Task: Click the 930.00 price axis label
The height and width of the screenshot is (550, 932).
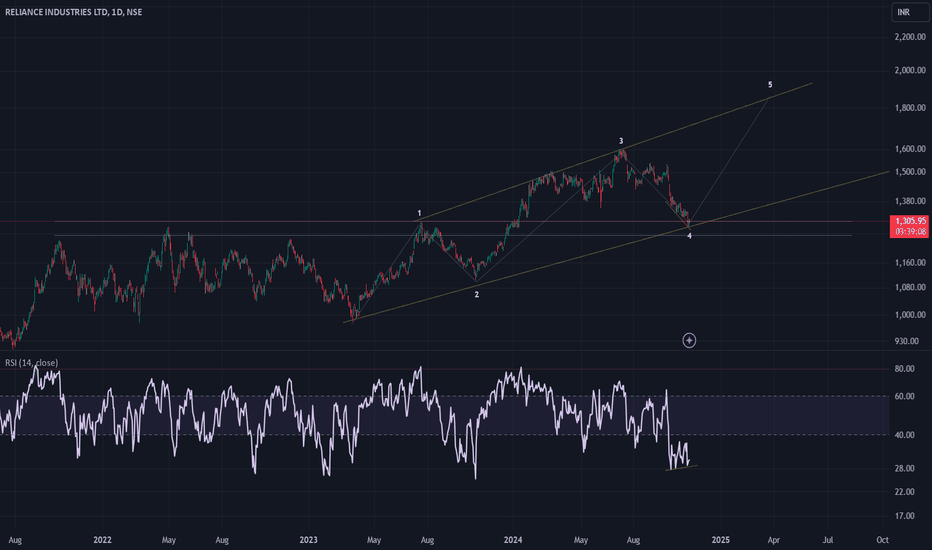Action: [x=906, y=341]
